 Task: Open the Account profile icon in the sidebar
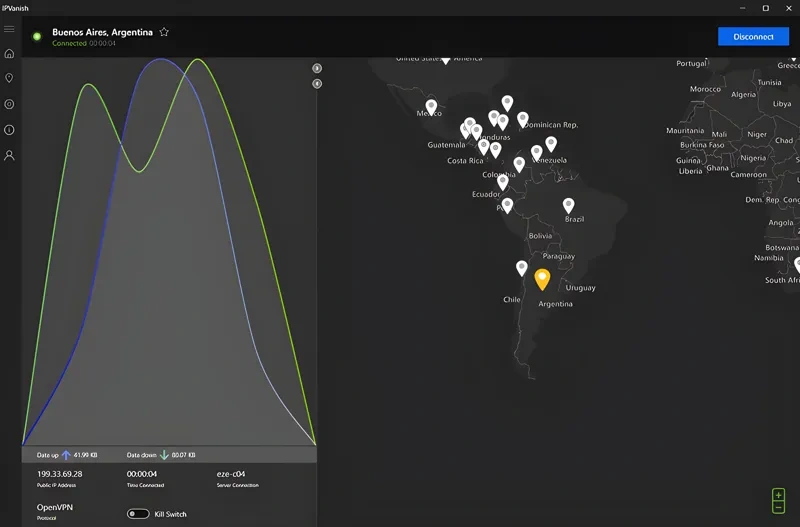(x=9, y=156)
